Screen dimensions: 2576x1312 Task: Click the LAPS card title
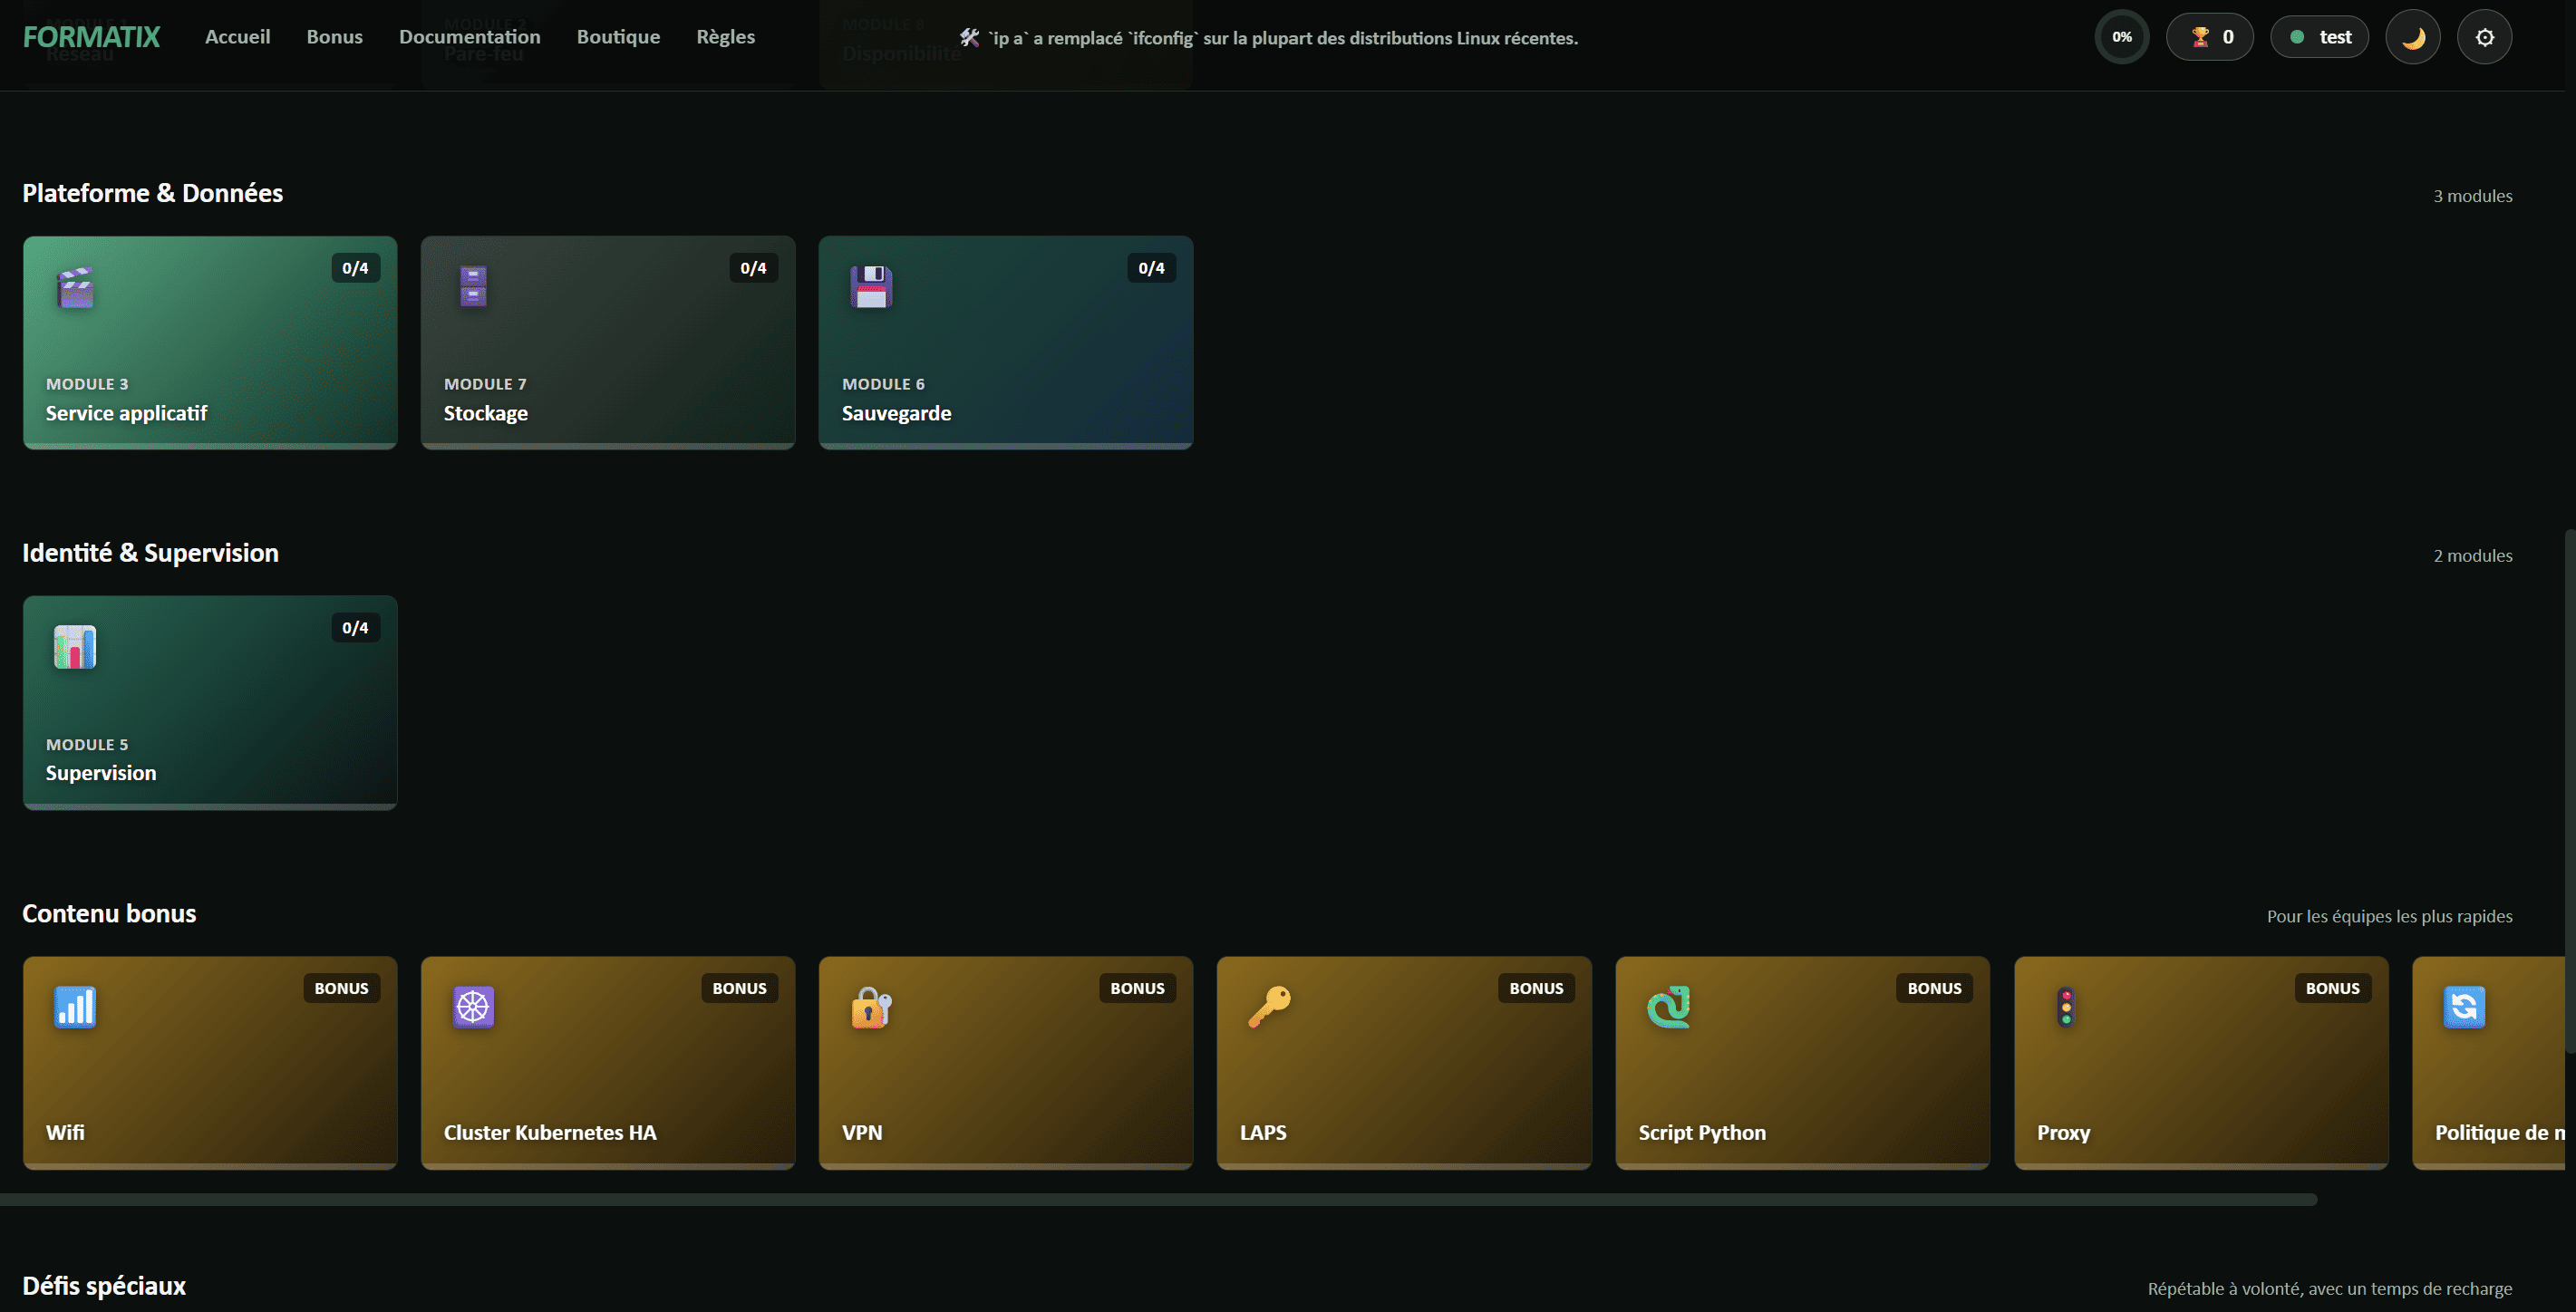click(1263, 1133)
